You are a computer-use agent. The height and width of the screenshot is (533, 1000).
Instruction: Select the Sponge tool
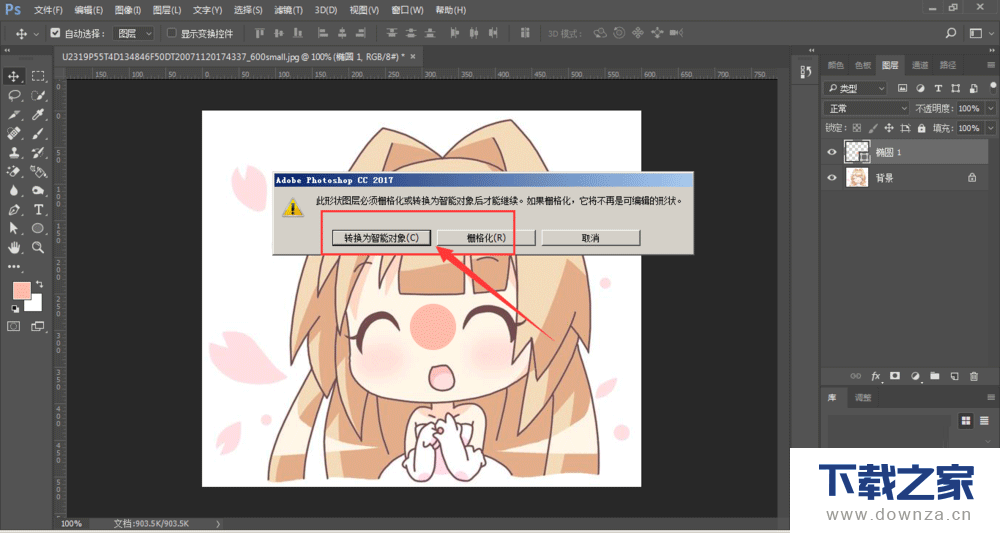tap(38, 191)
